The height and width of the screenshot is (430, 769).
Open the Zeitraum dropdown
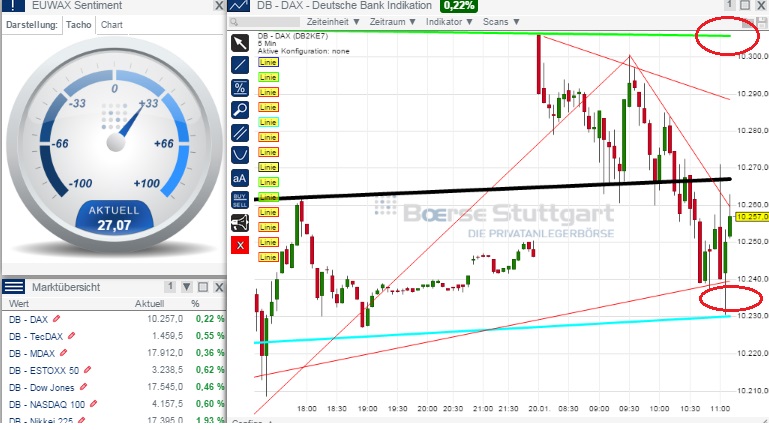pyautogui.click(x=392, y=22)
